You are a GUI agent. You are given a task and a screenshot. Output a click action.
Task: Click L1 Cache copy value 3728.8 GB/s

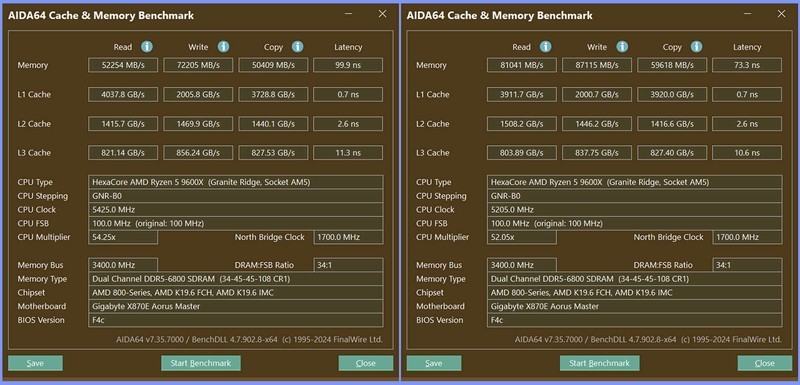pyautogui.click(x=273, y=94)
